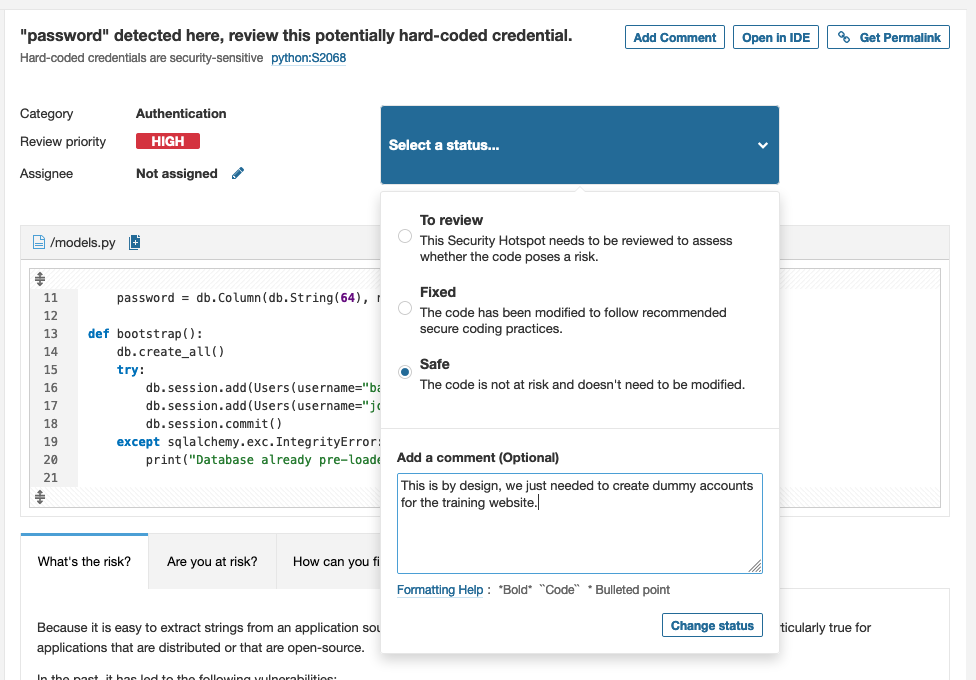Click the Change status button

(x=712, y=625)
